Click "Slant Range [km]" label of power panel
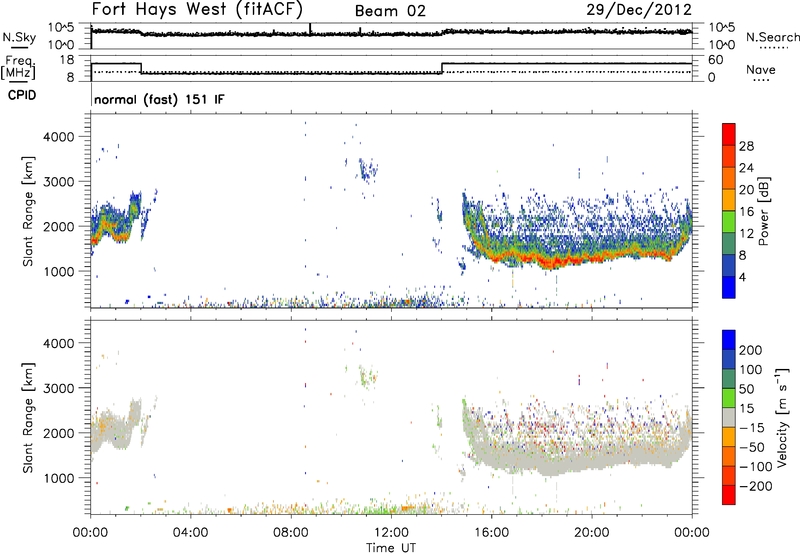The width and height of the screenshot is (800, 554). 28,211
